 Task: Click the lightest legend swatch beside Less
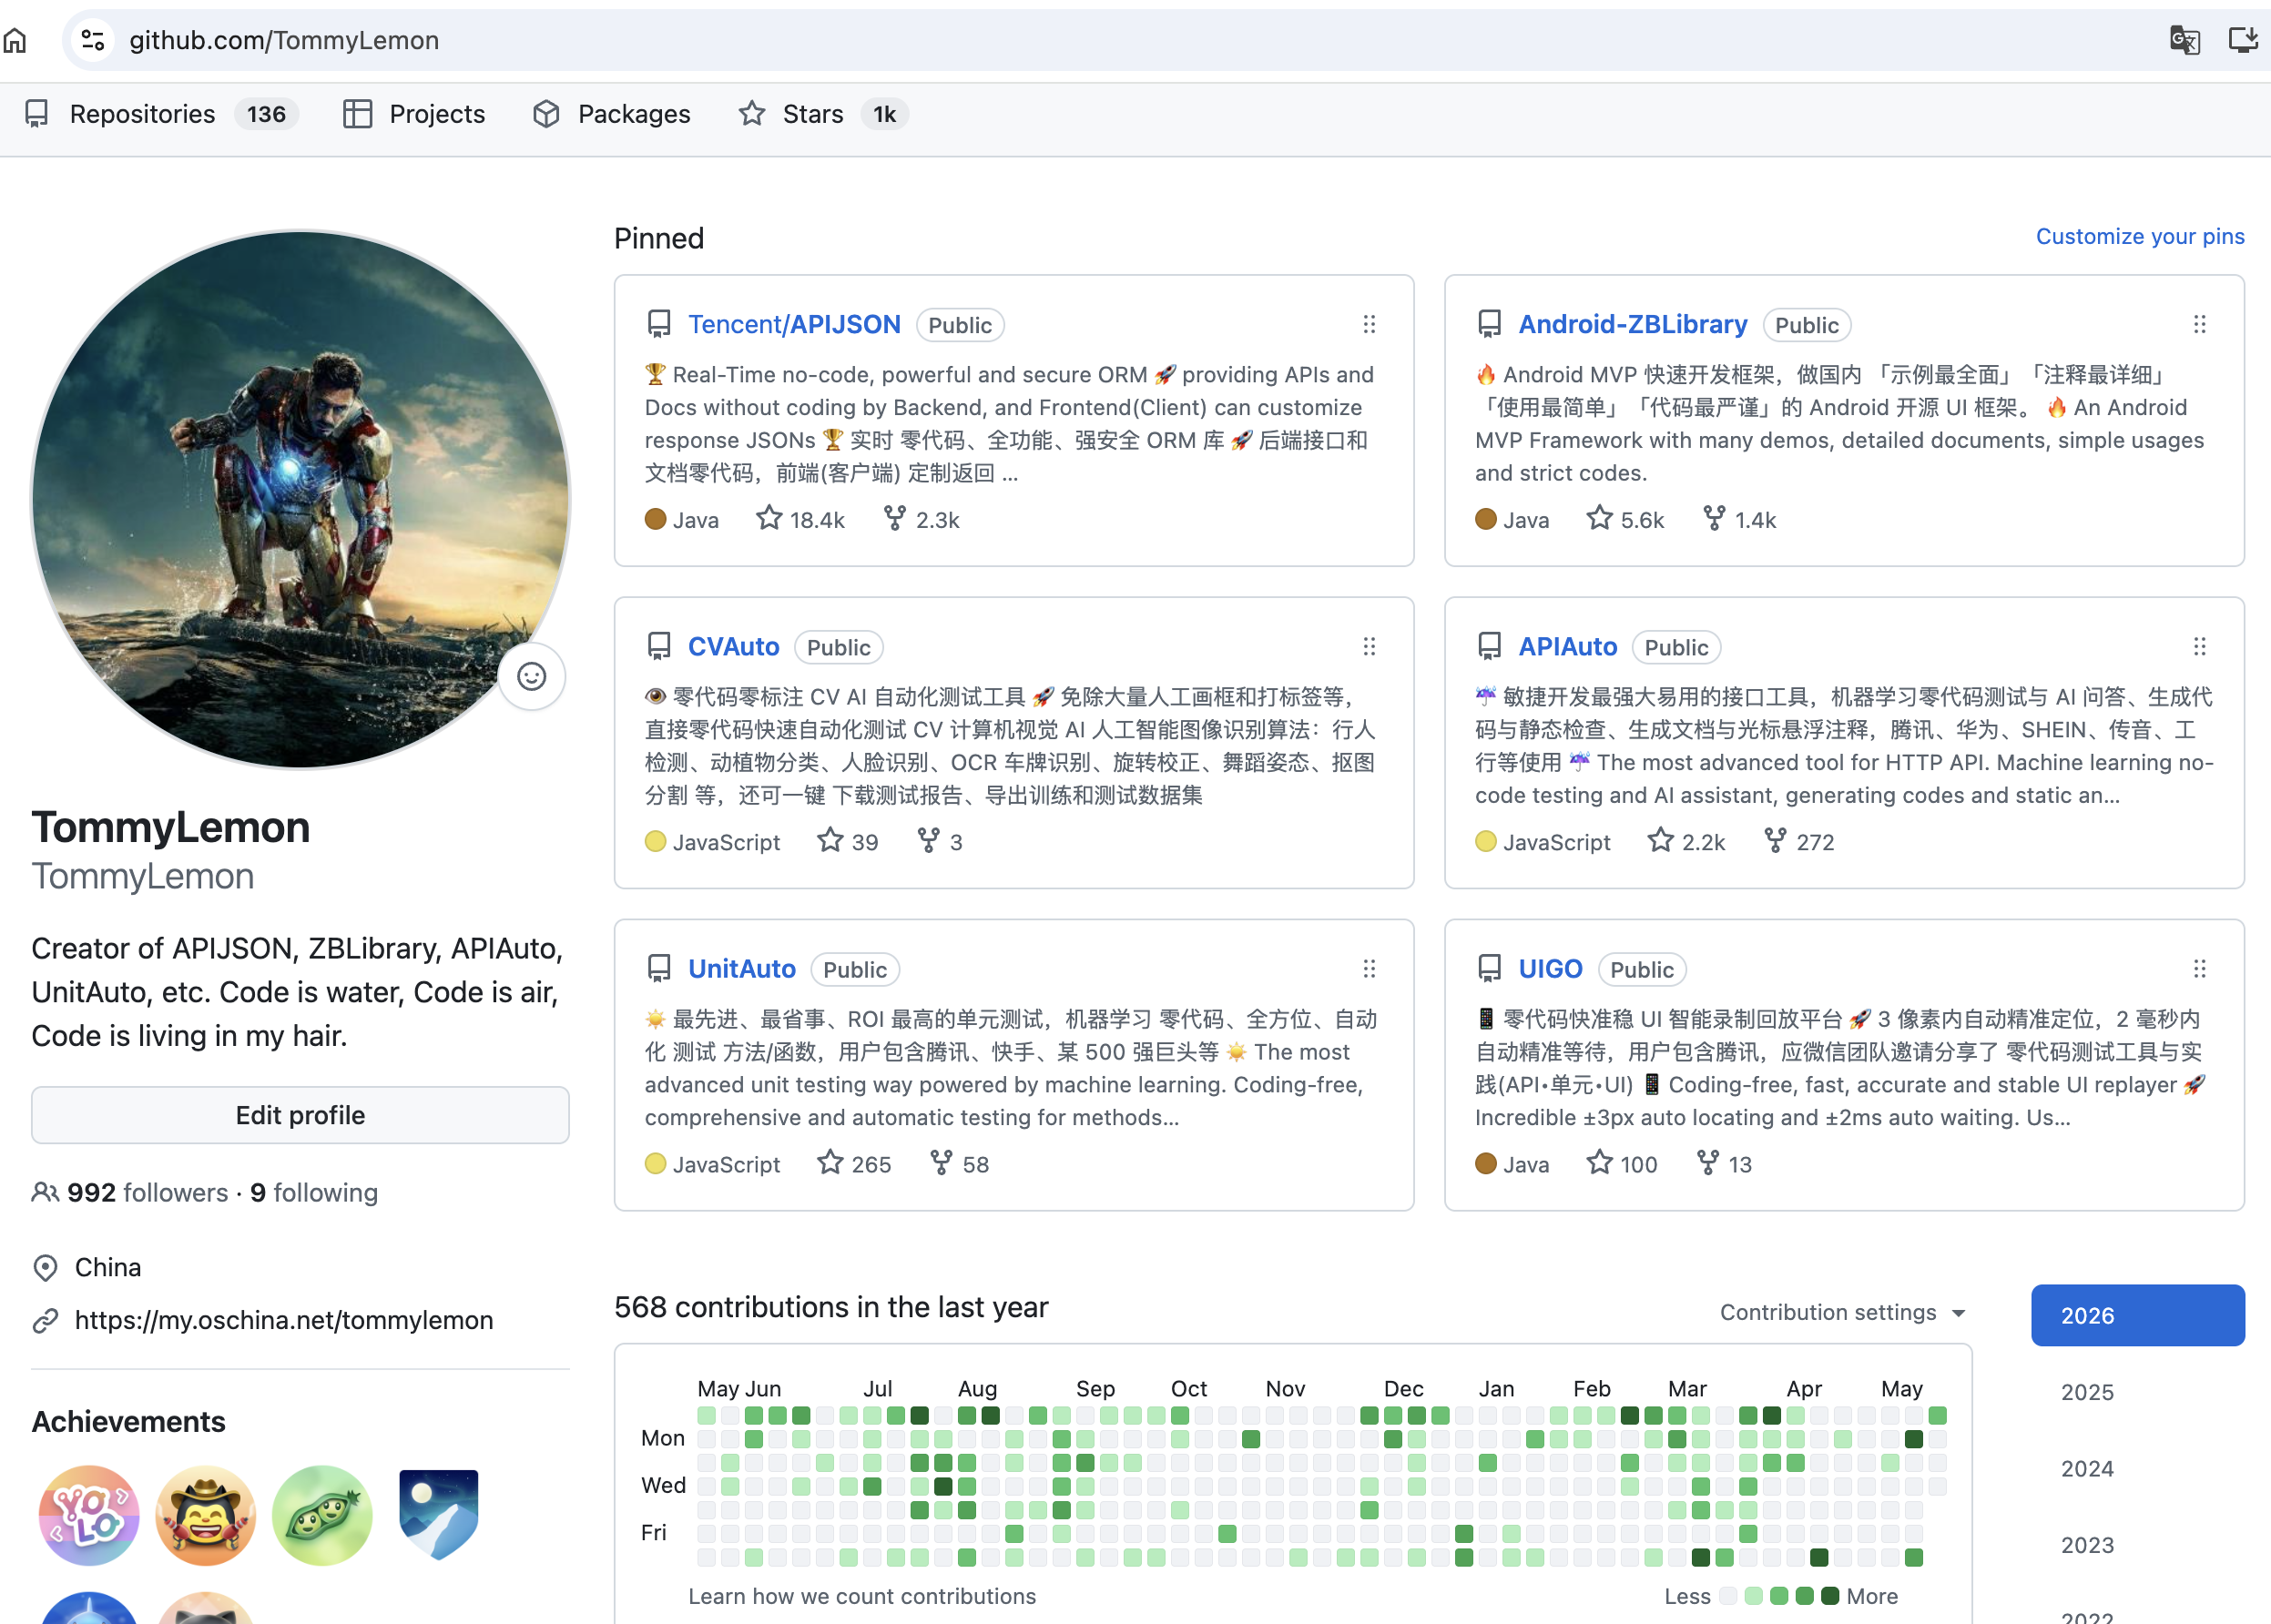(1728, 1596)
